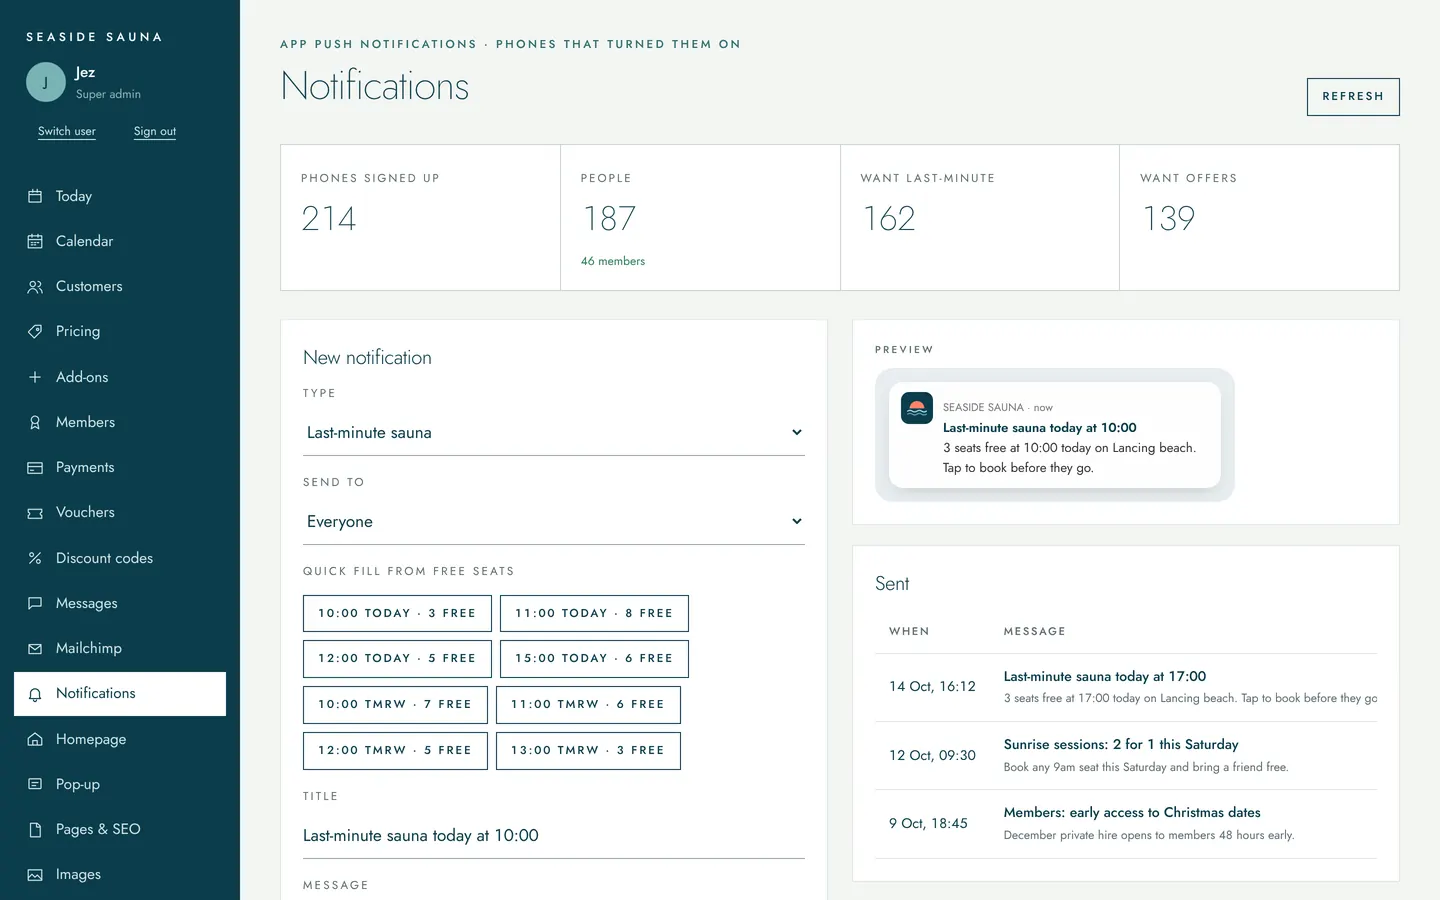Click the Title input field

pos(554,836)
